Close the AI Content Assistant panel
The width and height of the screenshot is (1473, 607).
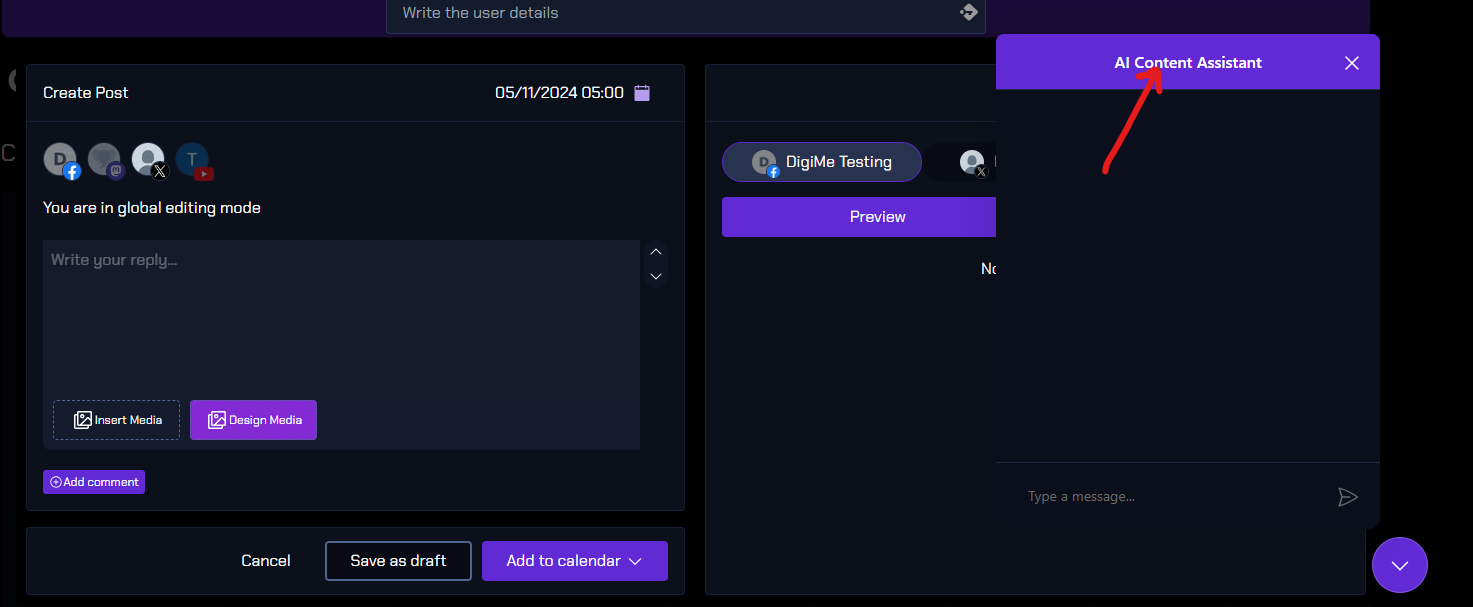click(1351, 63)
